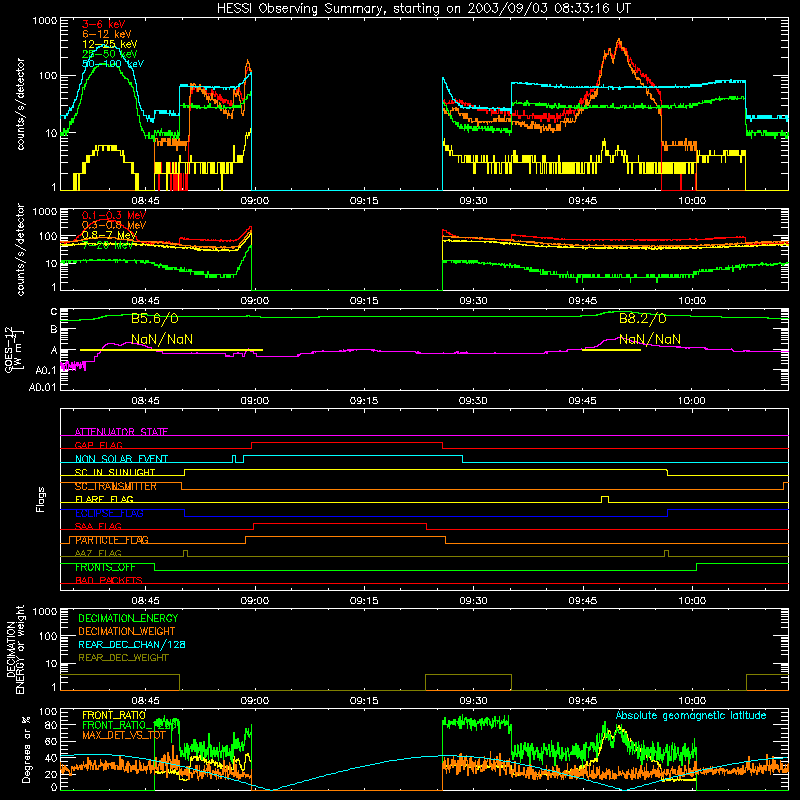The height and width of the screenshot is (800, 800).
Task: Click 09:45 tick label under the decimation panel
Action: pyautogui.click(x=583, y=701)
